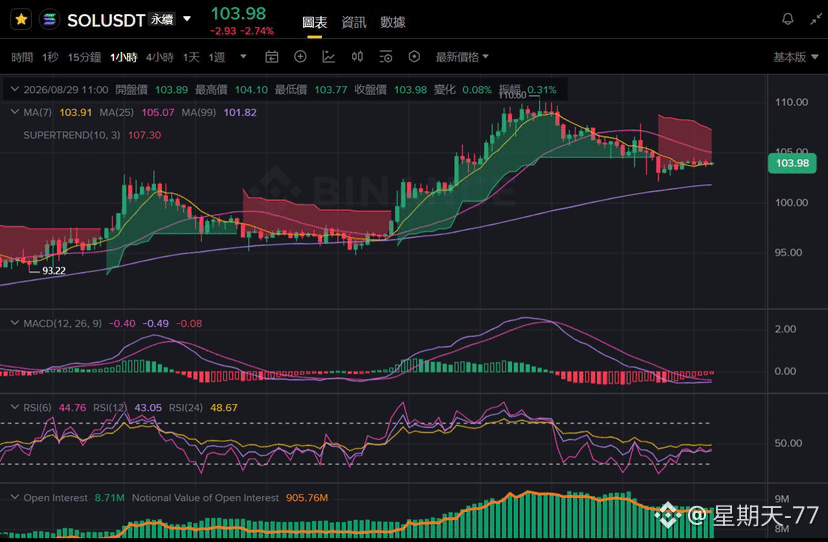The height and width of the screenshot is (542, 828).
Task: Click the 110.60 high price marker
Action: click(x=512, y=96)
